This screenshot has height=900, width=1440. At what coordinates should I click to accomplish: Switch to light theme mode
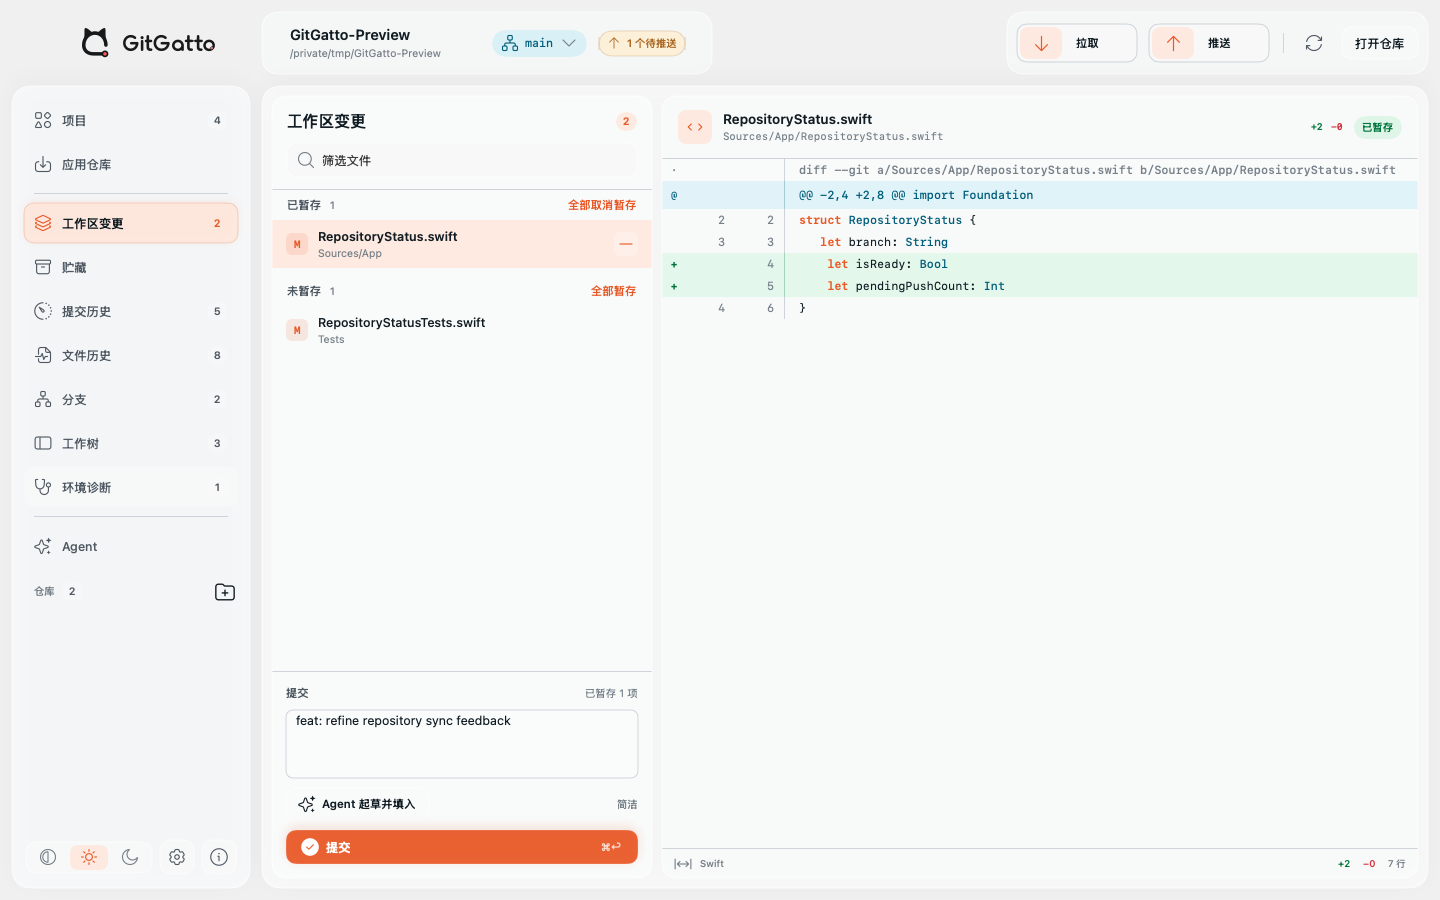click(89, 857)
